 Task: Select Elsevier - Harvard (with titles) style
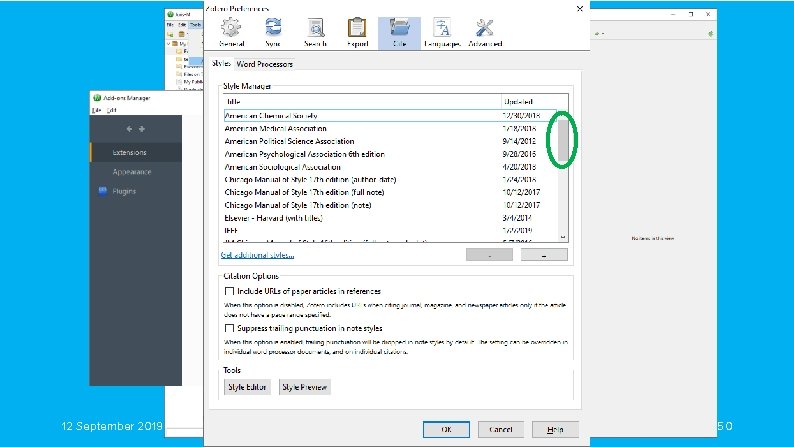click(x=390, y=218)
